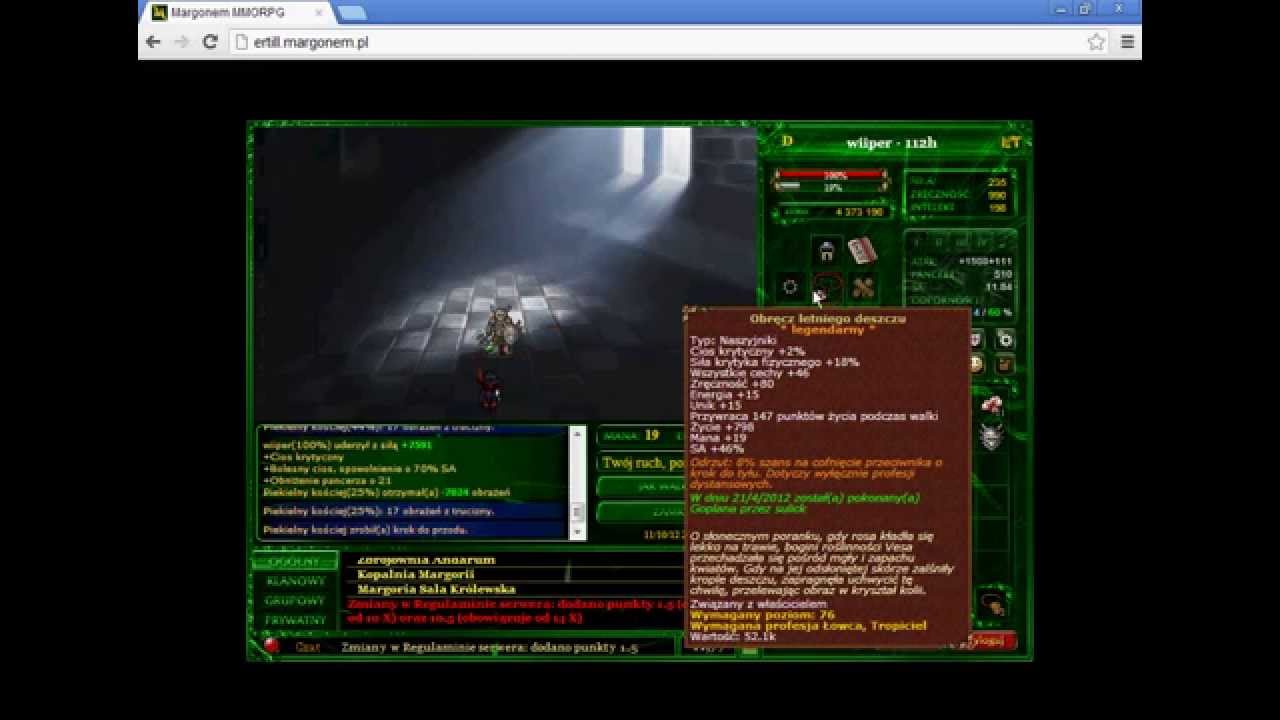Click the red chat orb icon
1280x720 pixels.
(272, 646)
